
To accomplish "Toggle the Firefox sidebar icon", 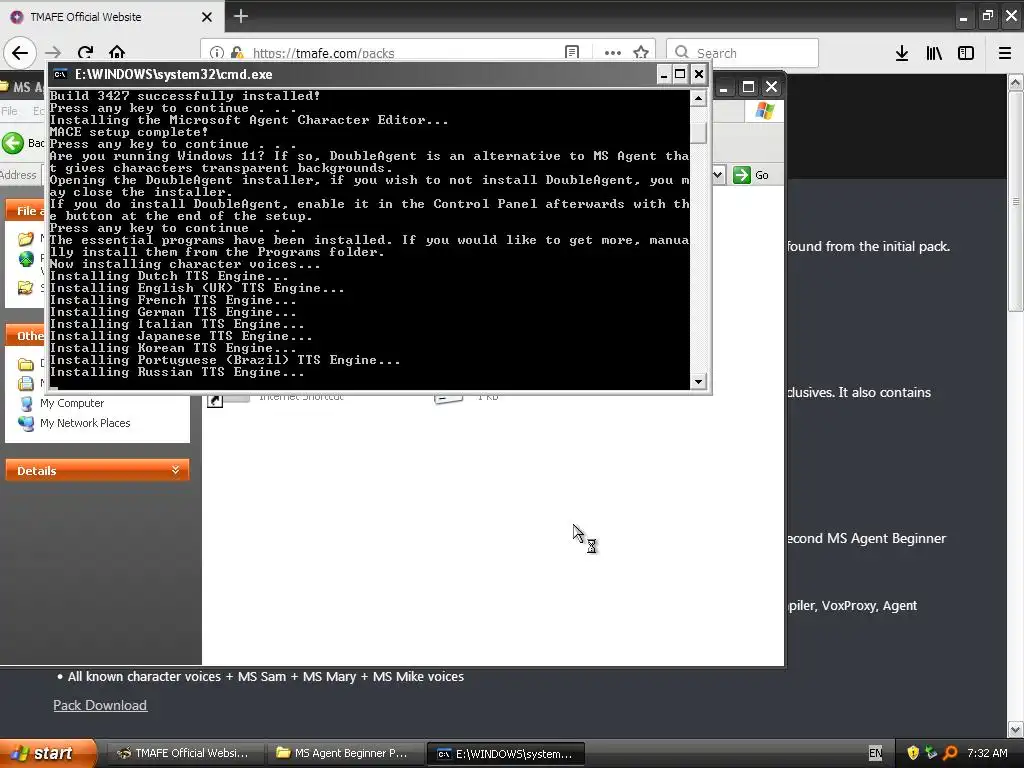I will pos(966,53).
